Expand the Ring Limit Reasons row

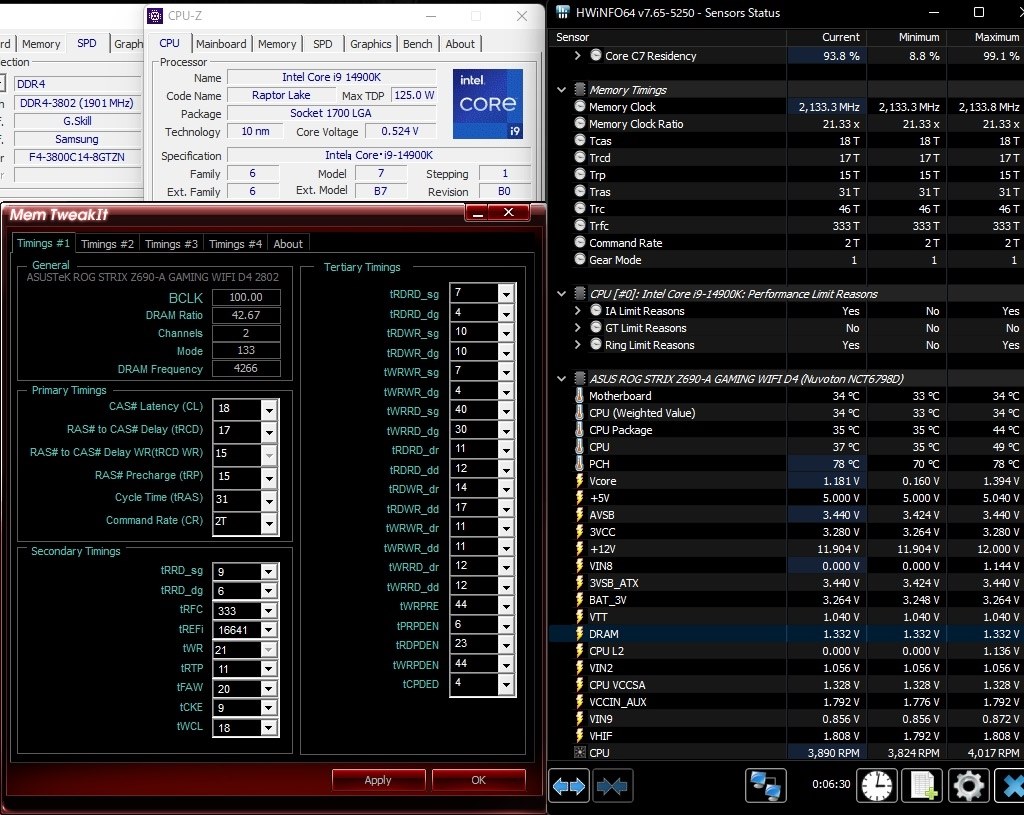(x=577, y=345)
